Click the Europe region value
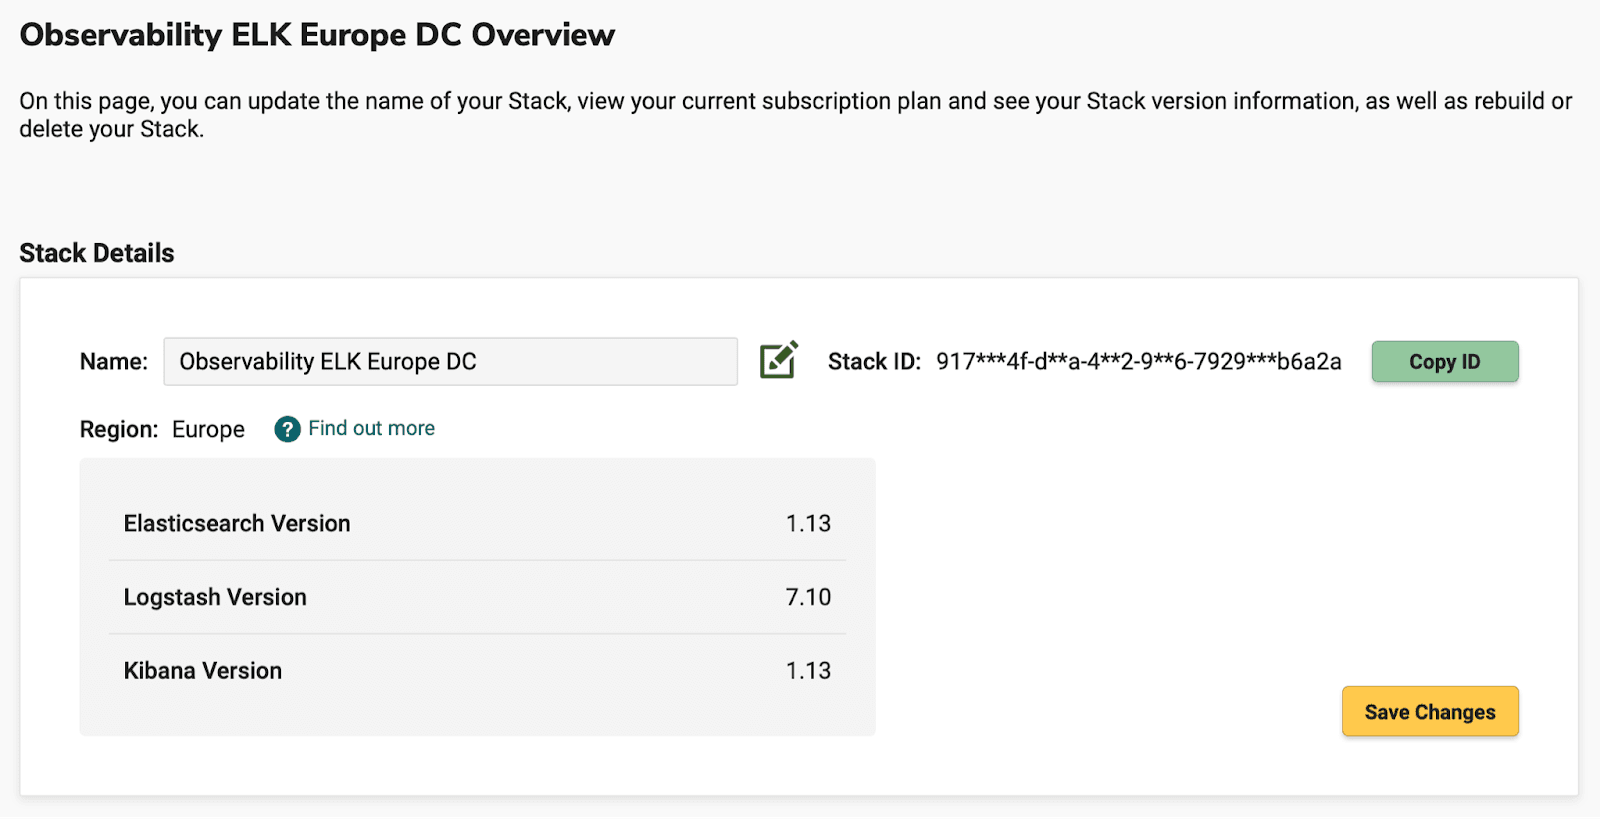The height and width of the screenshot is (819, 1600). (x=208, y=429)
